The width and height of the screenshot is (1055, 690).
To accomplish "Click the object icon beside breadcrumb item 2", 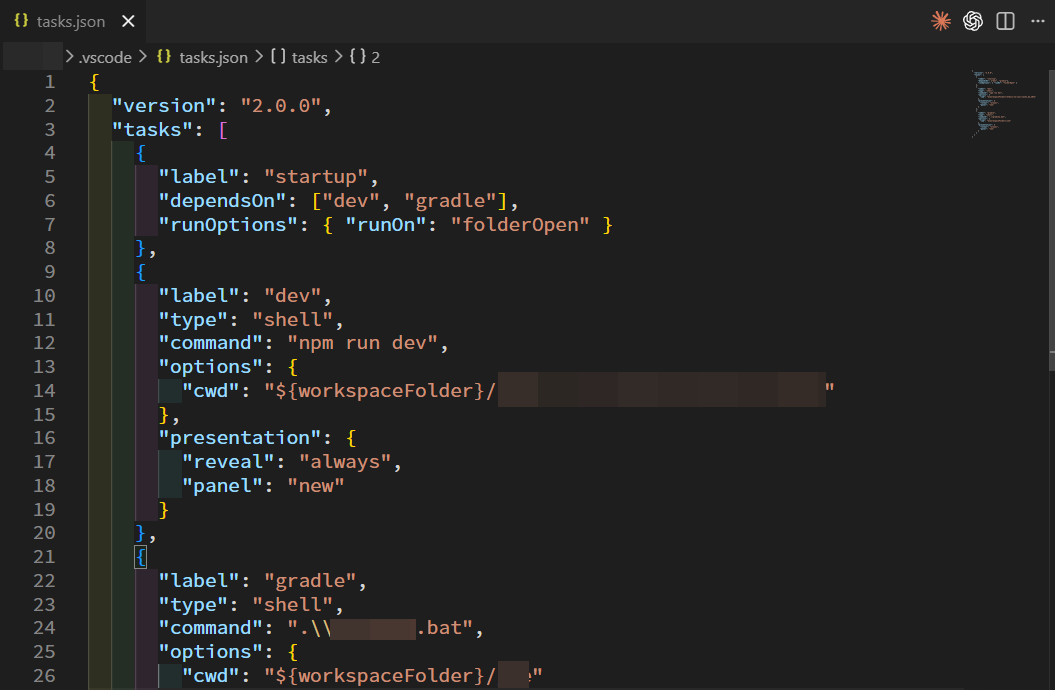I will [x=357, y=57].
